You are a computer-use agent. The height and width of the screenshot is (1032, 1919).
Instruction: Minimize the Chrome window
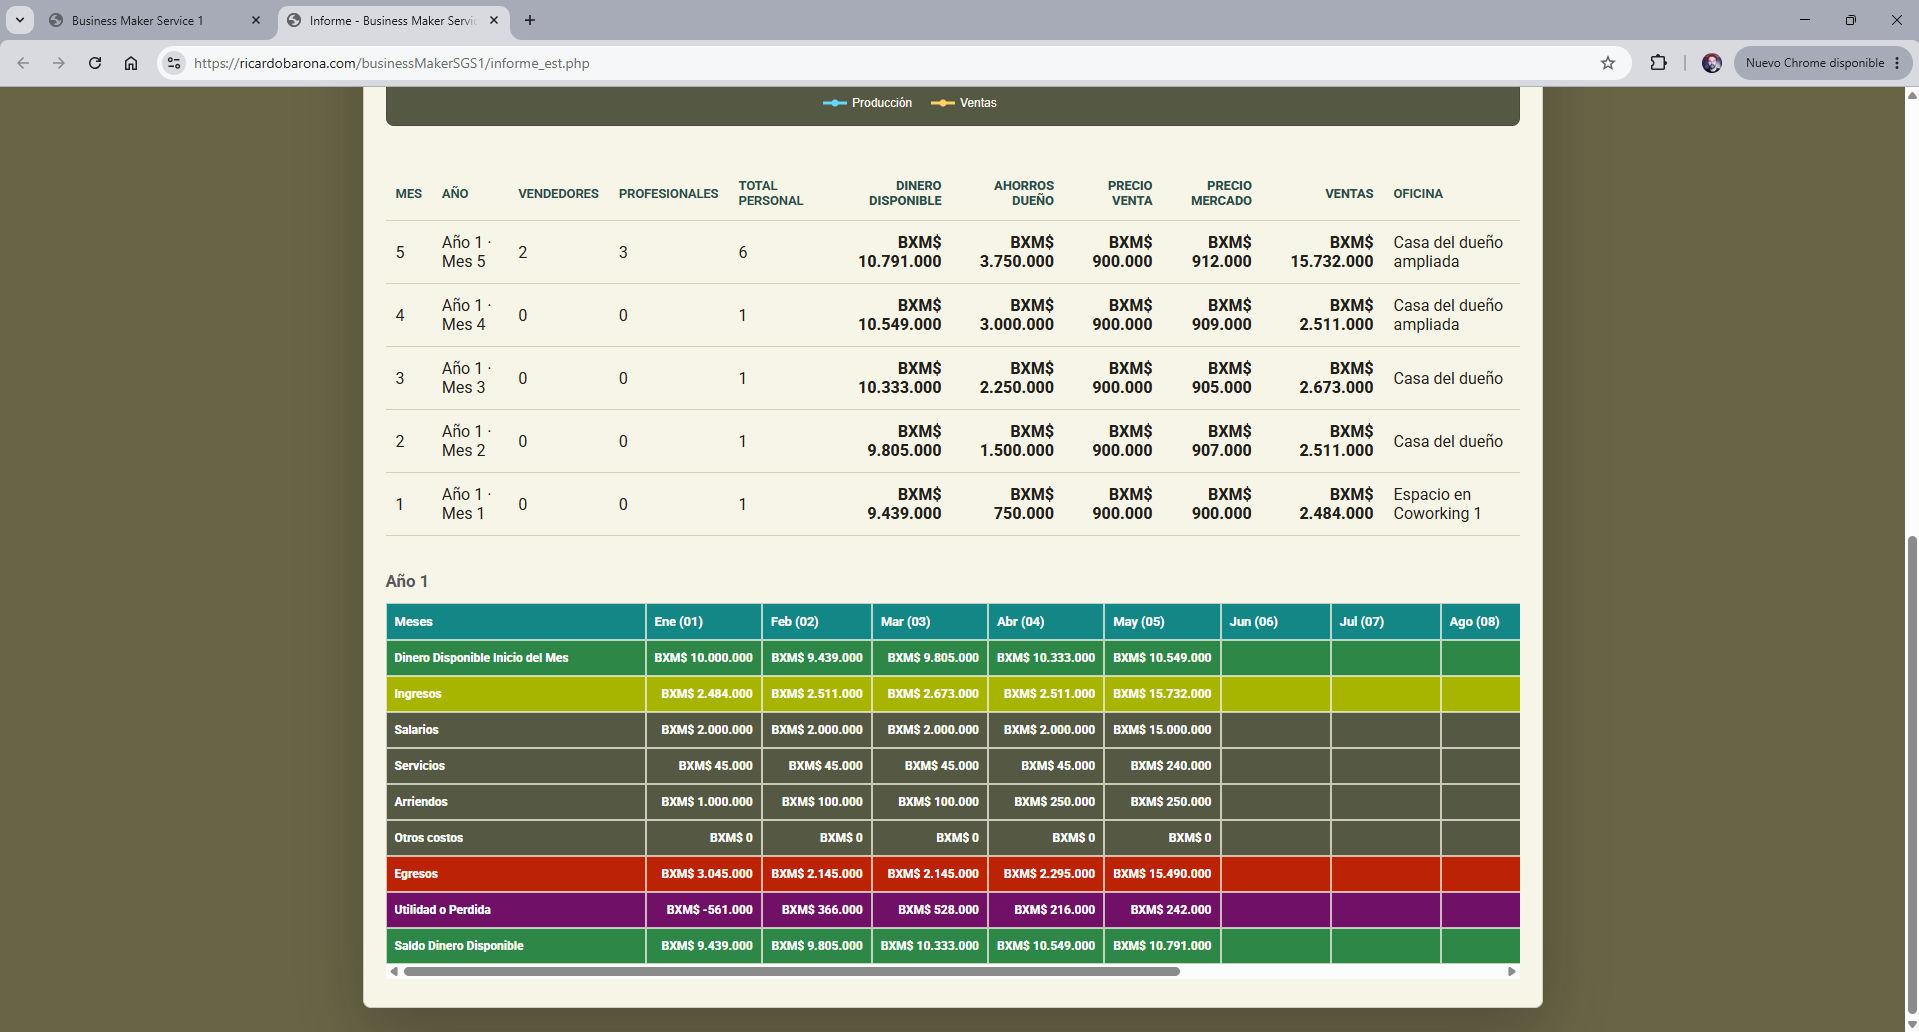1805,20
